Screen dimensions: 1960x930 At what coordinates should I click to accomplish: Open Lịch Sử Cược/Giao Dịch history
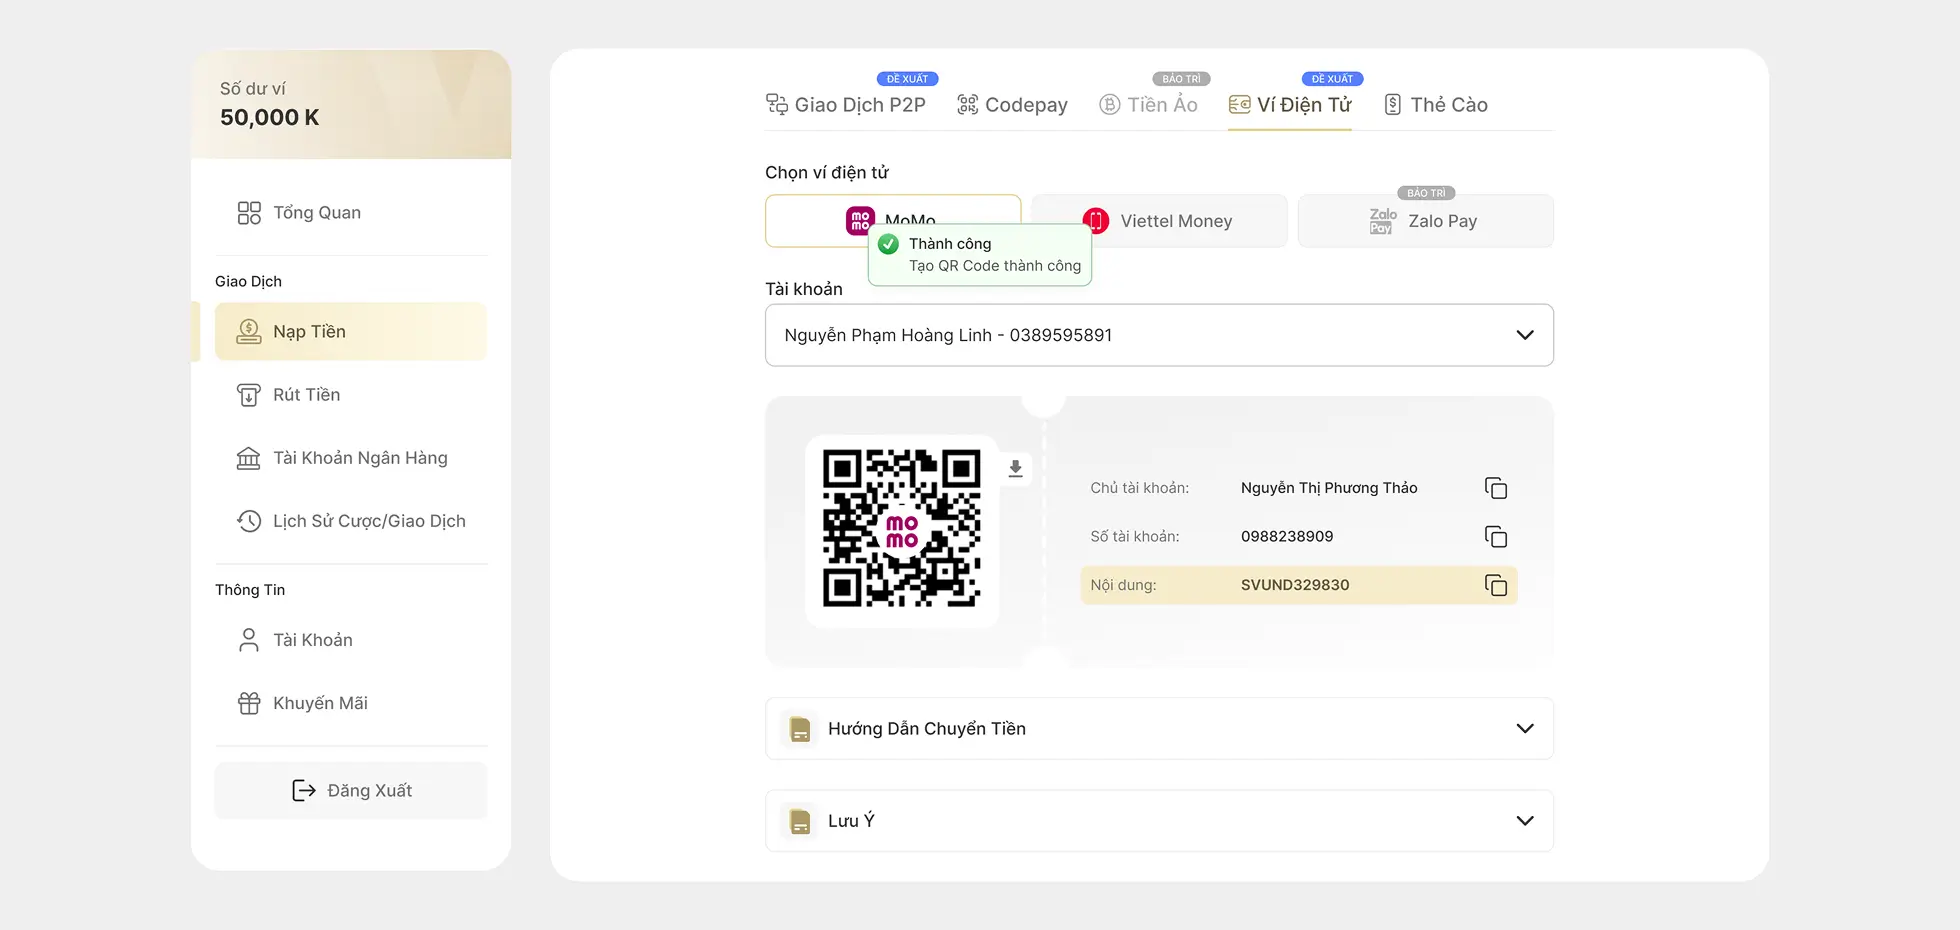(x=351, y=521)
